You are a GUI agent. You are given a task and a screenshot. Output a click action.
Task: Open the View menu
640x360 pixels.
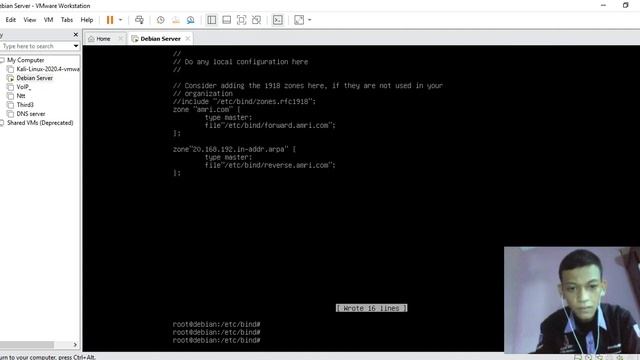(29, 20)
